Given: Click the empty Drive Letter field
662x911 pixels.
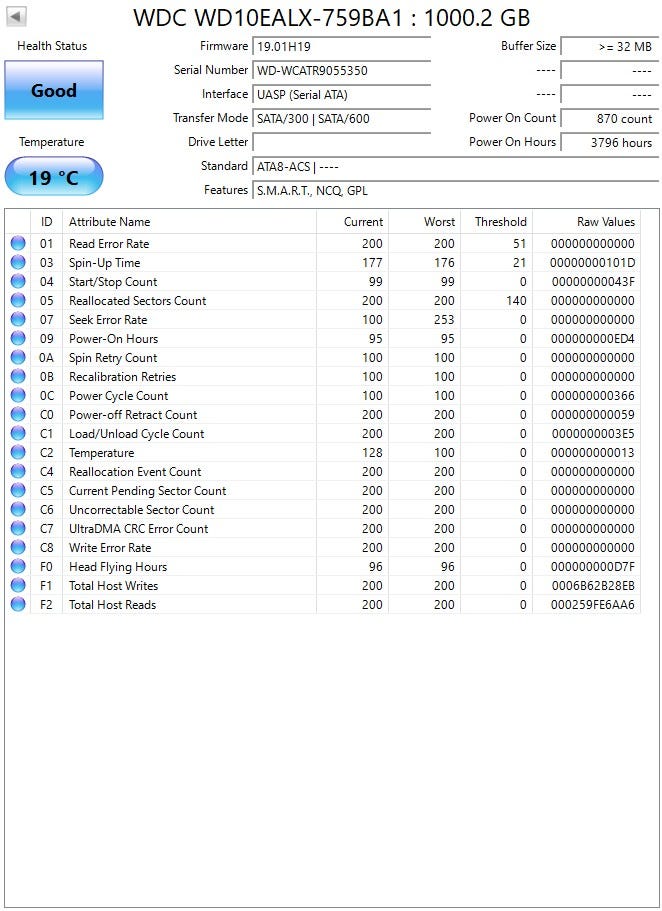Looking at the screenshot, I should coord(341,143).
